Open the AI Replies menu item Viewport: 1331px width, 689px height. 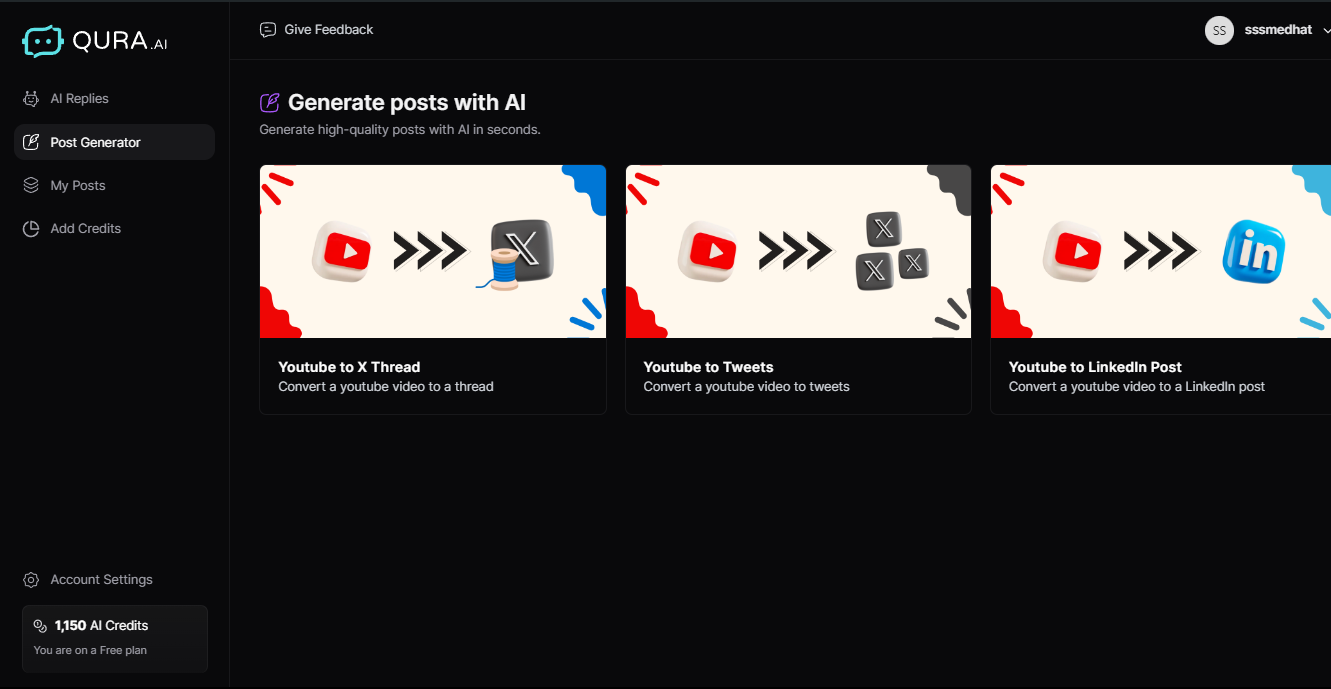pyautogui.click(x=79, y=99)
